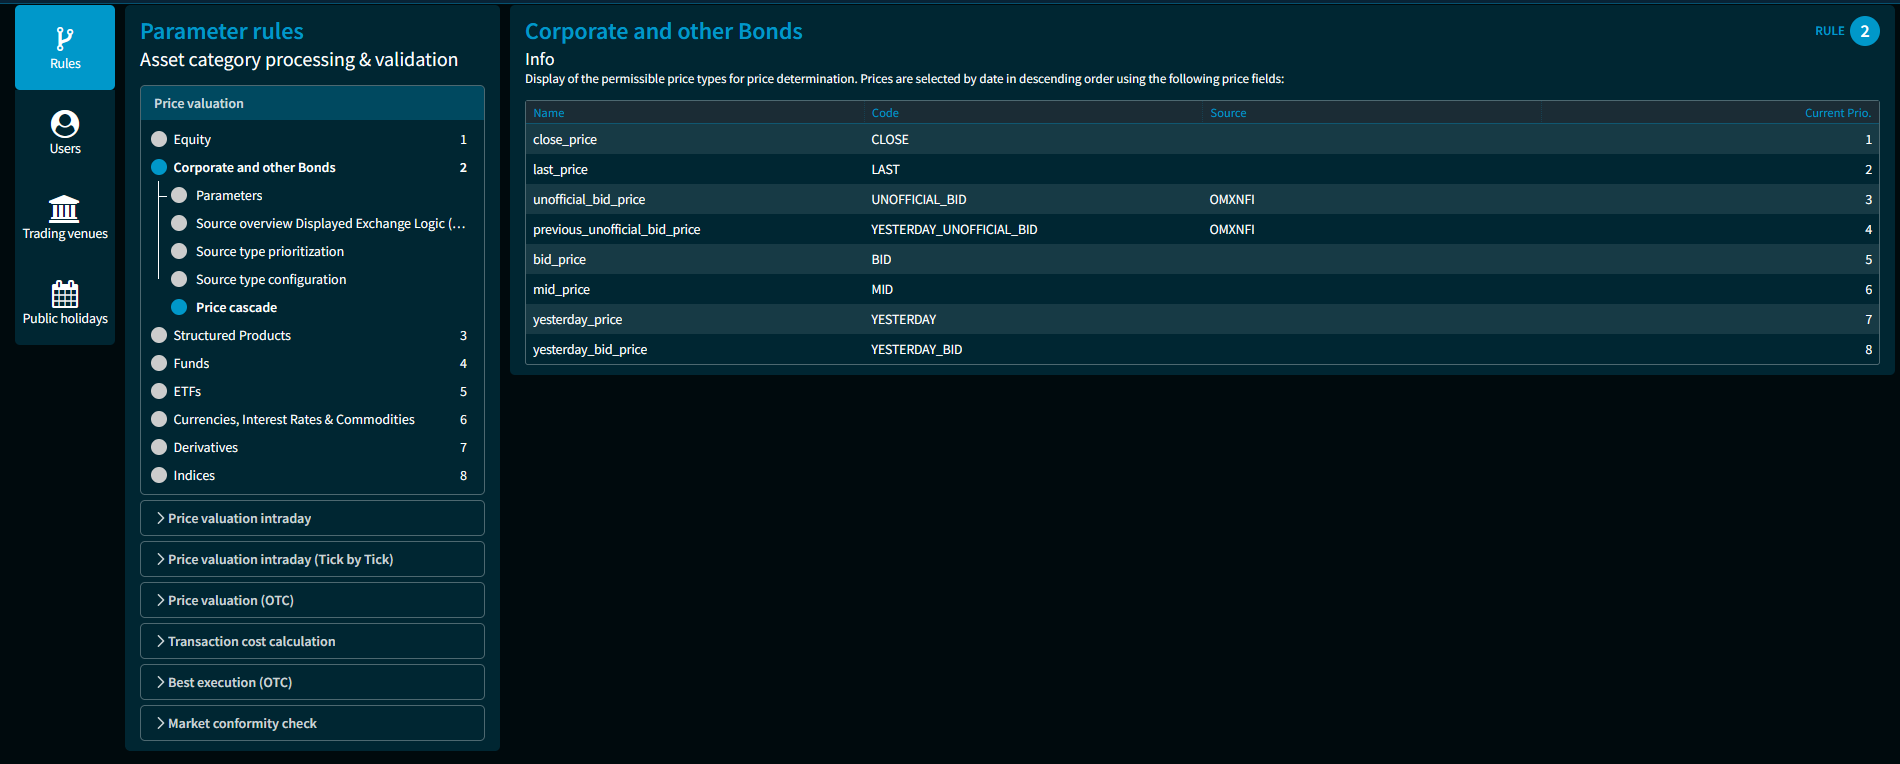Select the Indices radio bullet

(x=159, y=475)
